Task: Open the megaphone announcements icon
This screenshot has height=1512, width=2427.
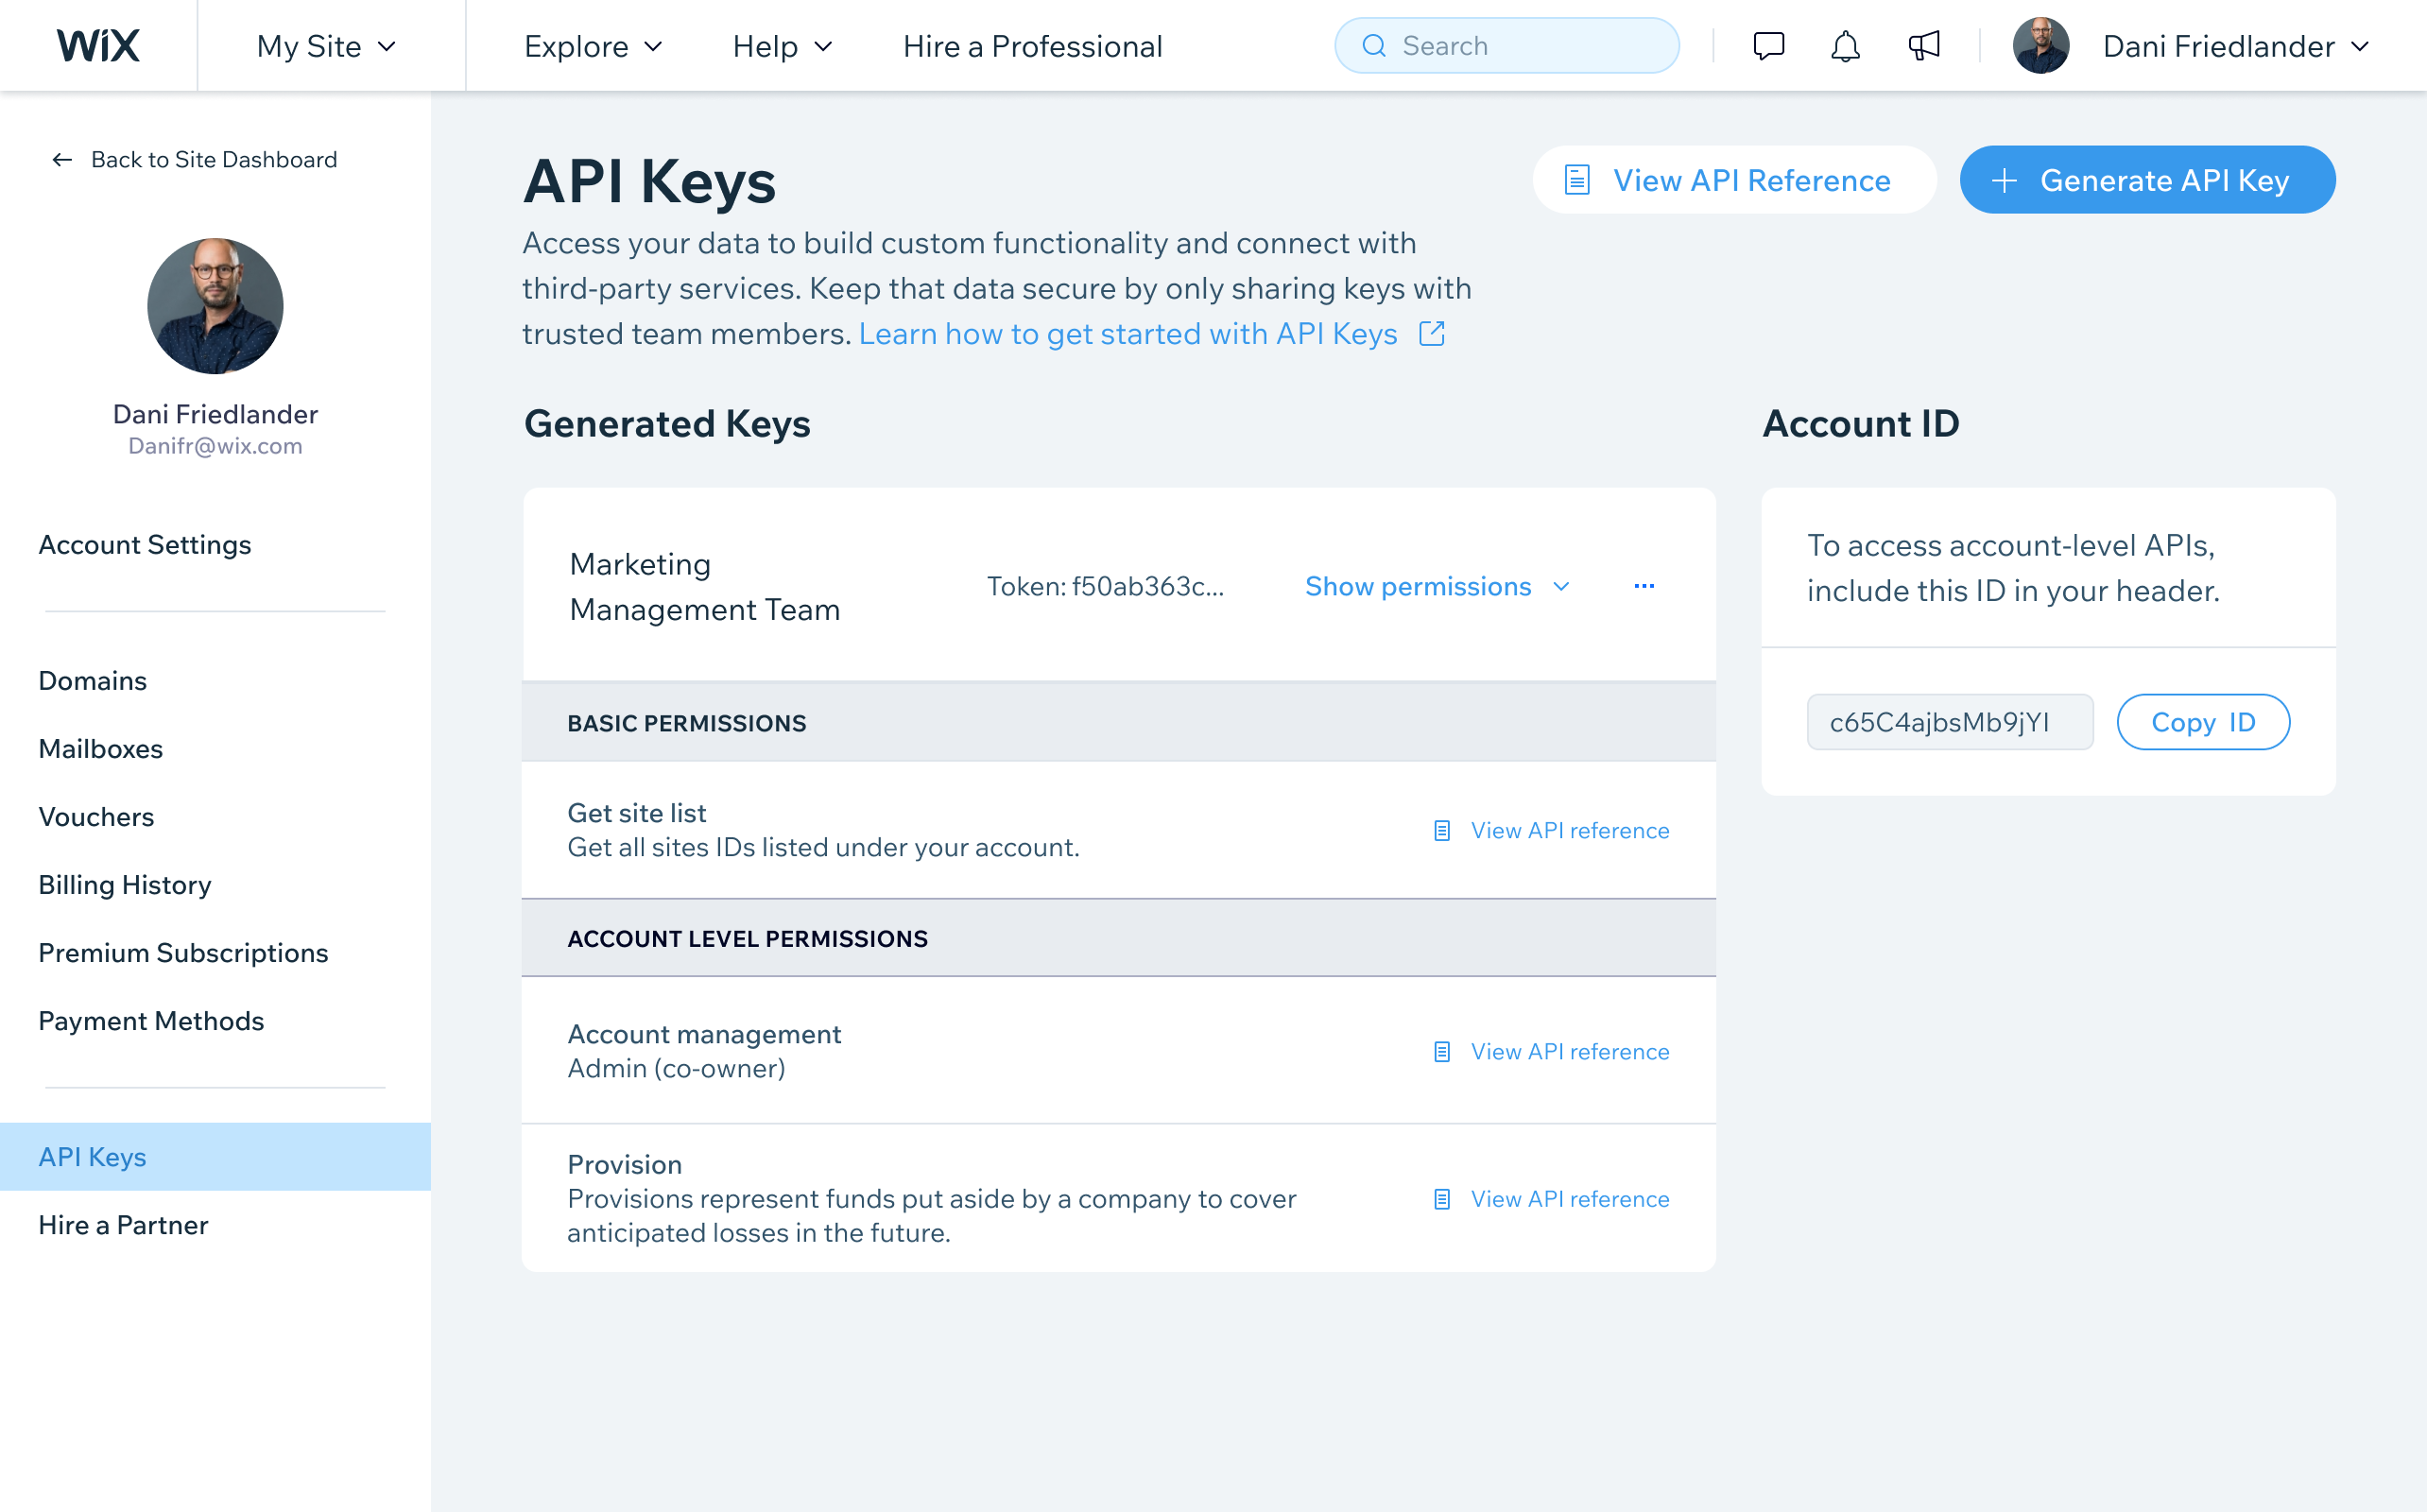Action: click(1924, 46)
